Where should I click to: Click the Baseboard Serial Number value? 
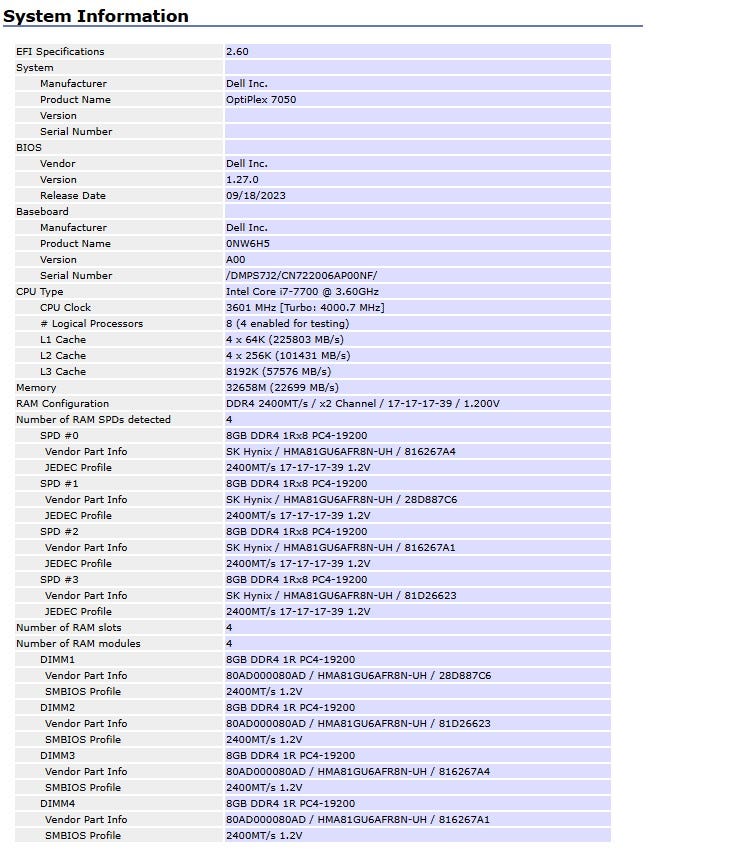302,276
